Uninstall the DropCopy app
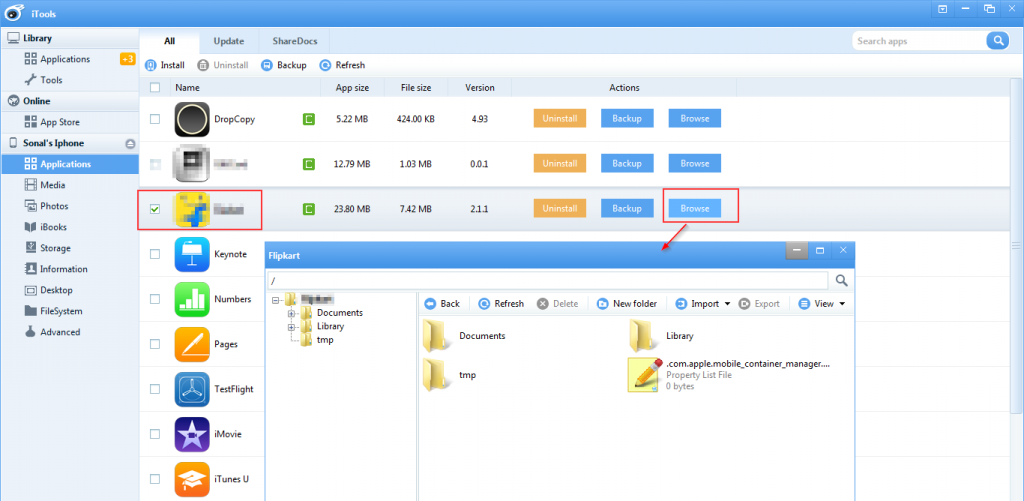Viewport: 1024px width, 501px height. (560, 119)
